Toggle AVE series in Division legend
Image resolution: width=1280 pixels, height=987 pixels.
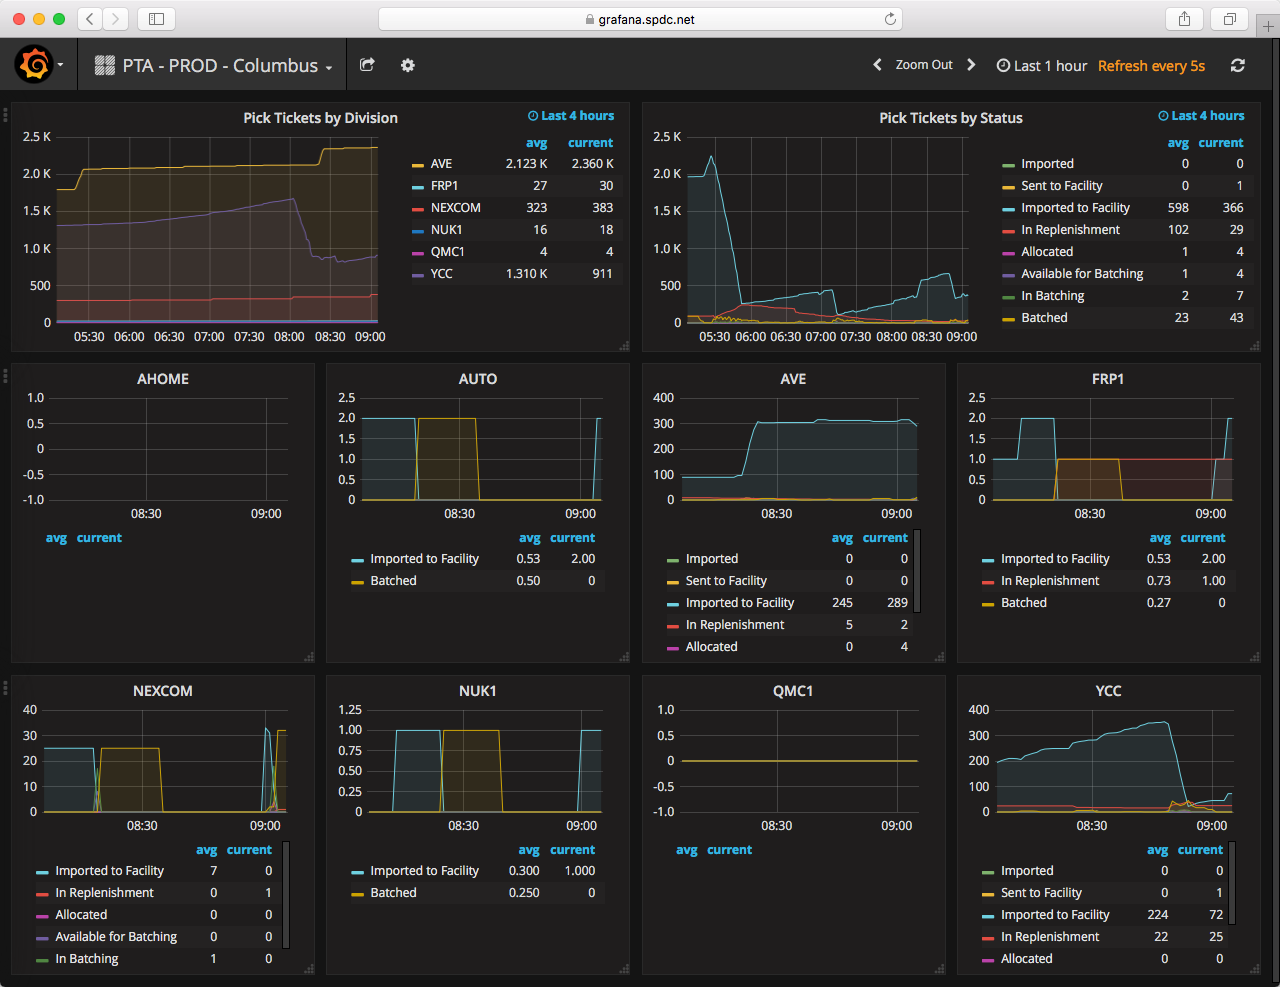tap(441, 164)
